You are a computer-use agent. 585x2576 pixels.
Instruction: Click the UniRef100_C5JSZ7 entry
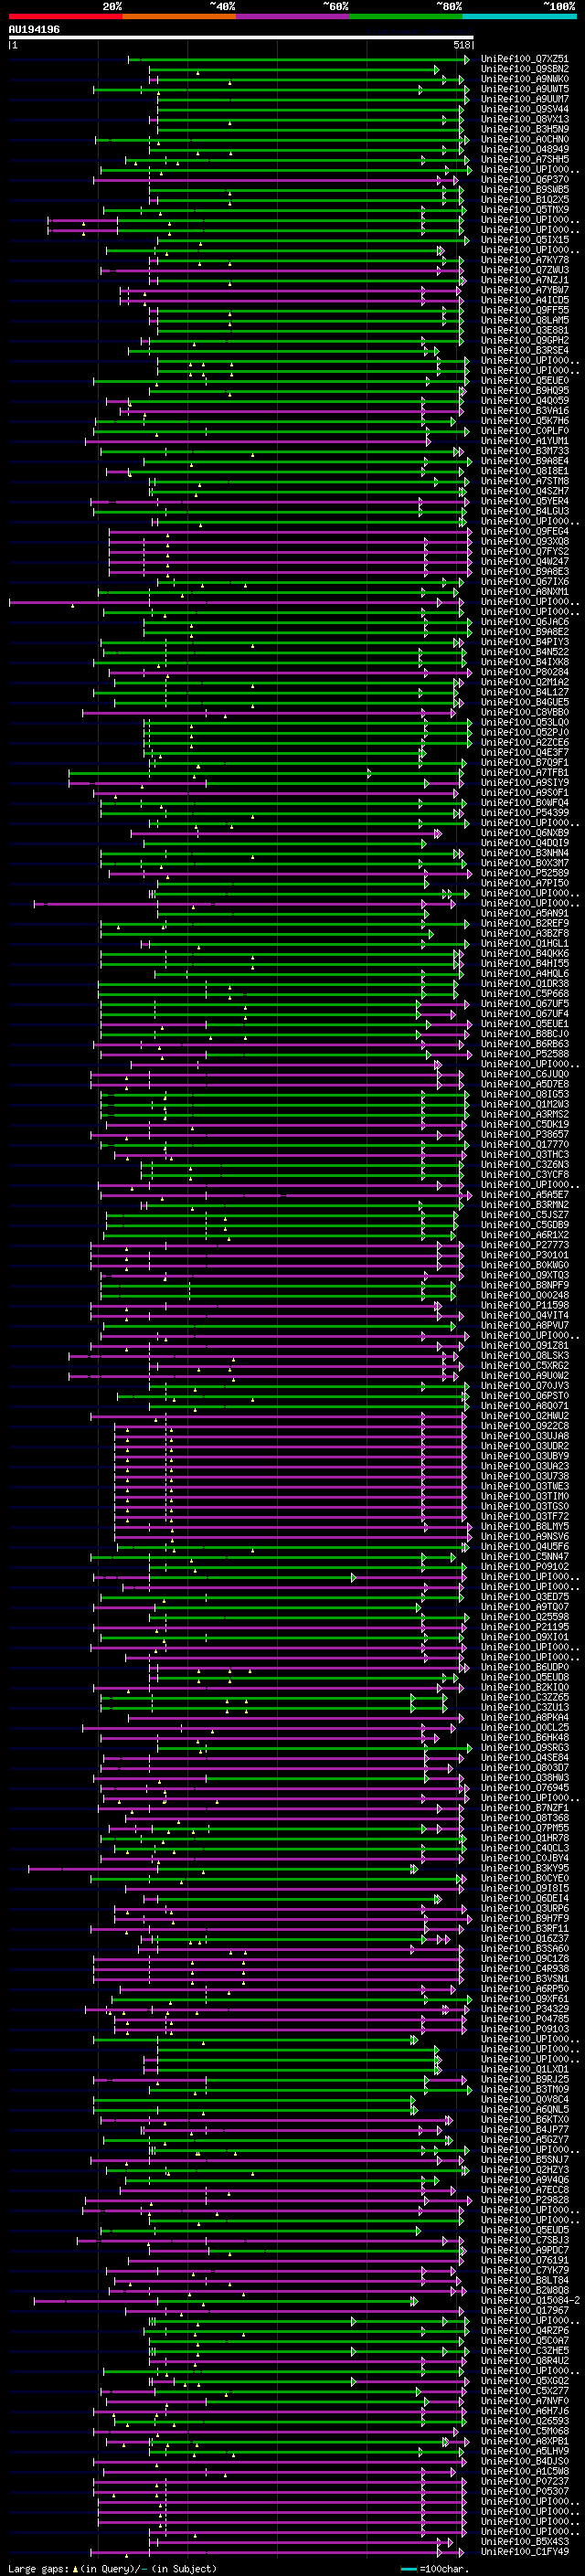(x=525, y=1215)
